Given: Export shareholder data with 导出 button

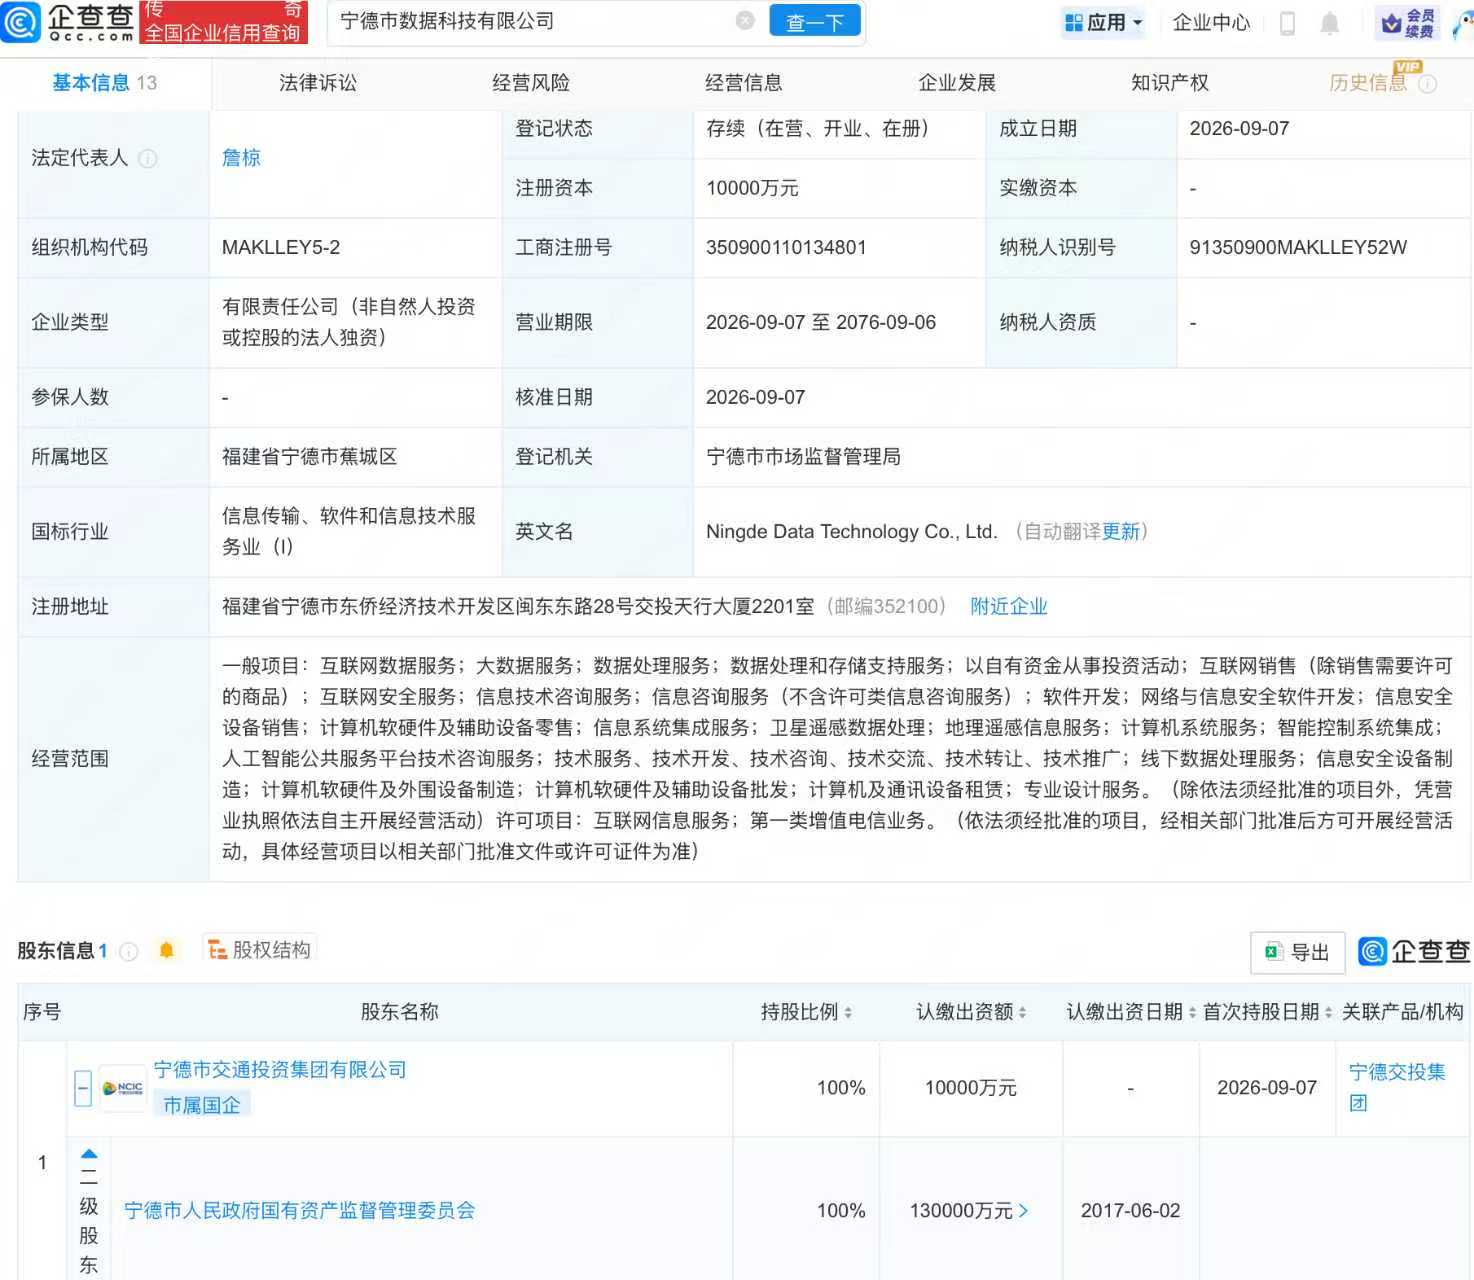Looking at the screenshot, I should tap(1297, 952).
